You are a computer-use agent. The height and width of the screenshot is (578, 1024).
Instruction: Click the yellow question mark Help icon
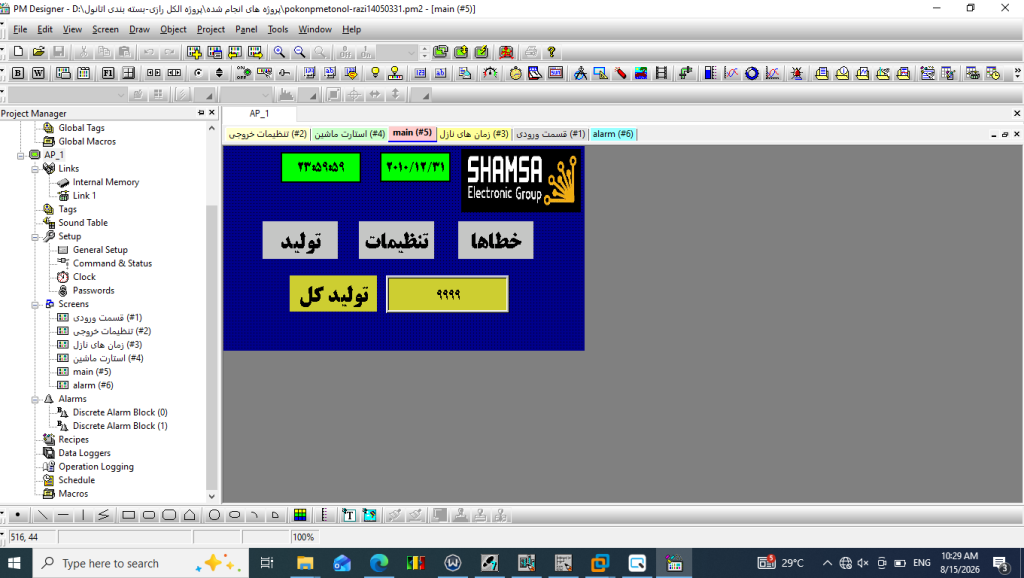coord(551,52)
